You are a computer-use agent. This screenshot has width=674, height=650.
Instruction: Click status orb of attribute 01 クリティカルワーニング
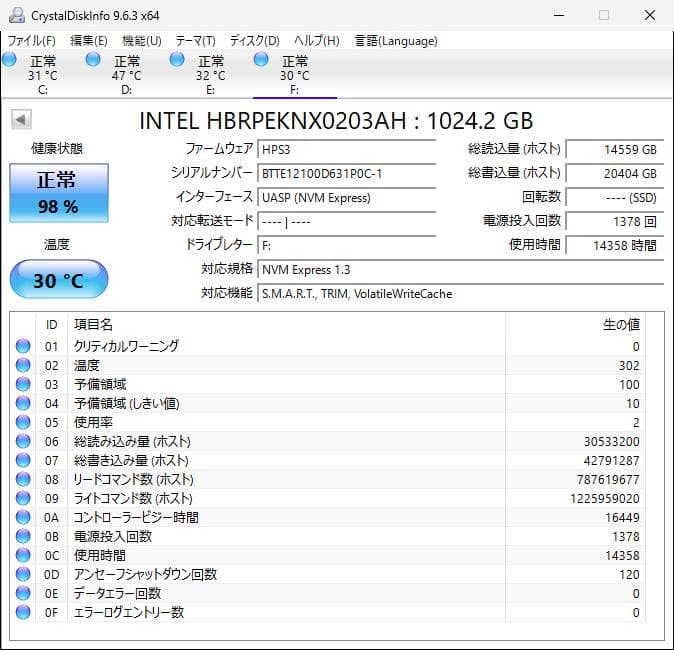23,346
